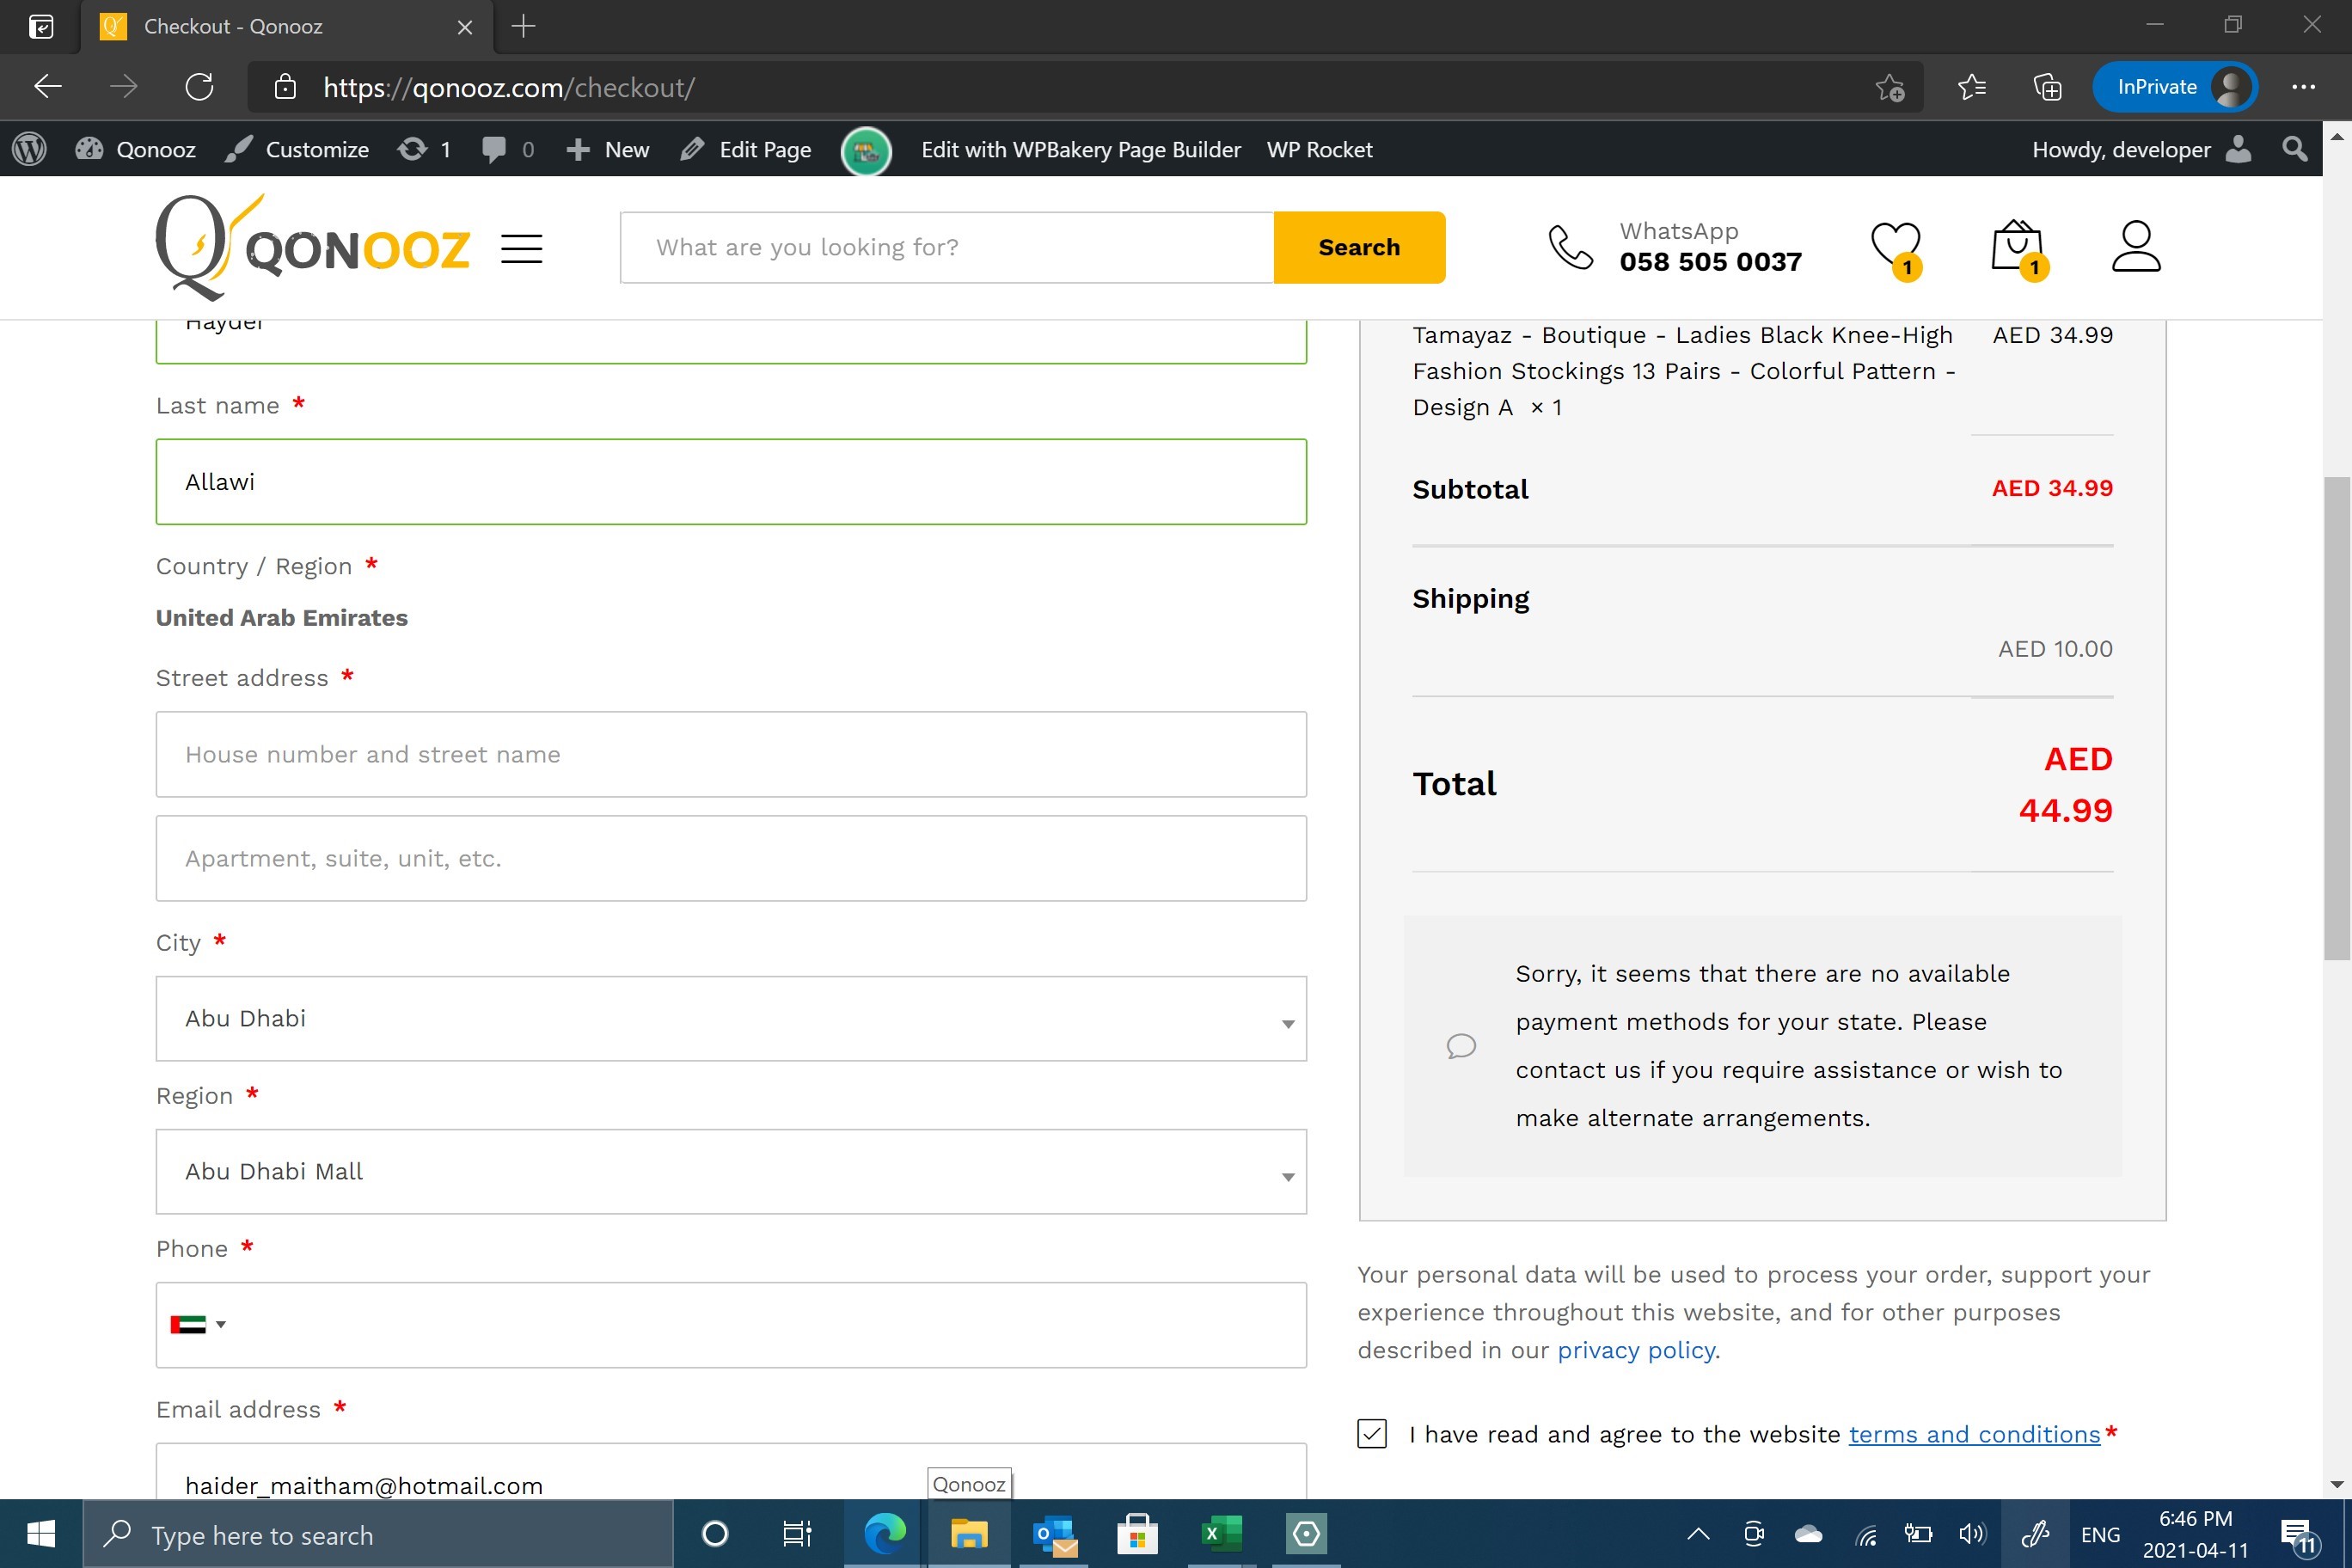Open the City dropdown
Screen dimensions: 2352x1568
tap(731, 1018)
